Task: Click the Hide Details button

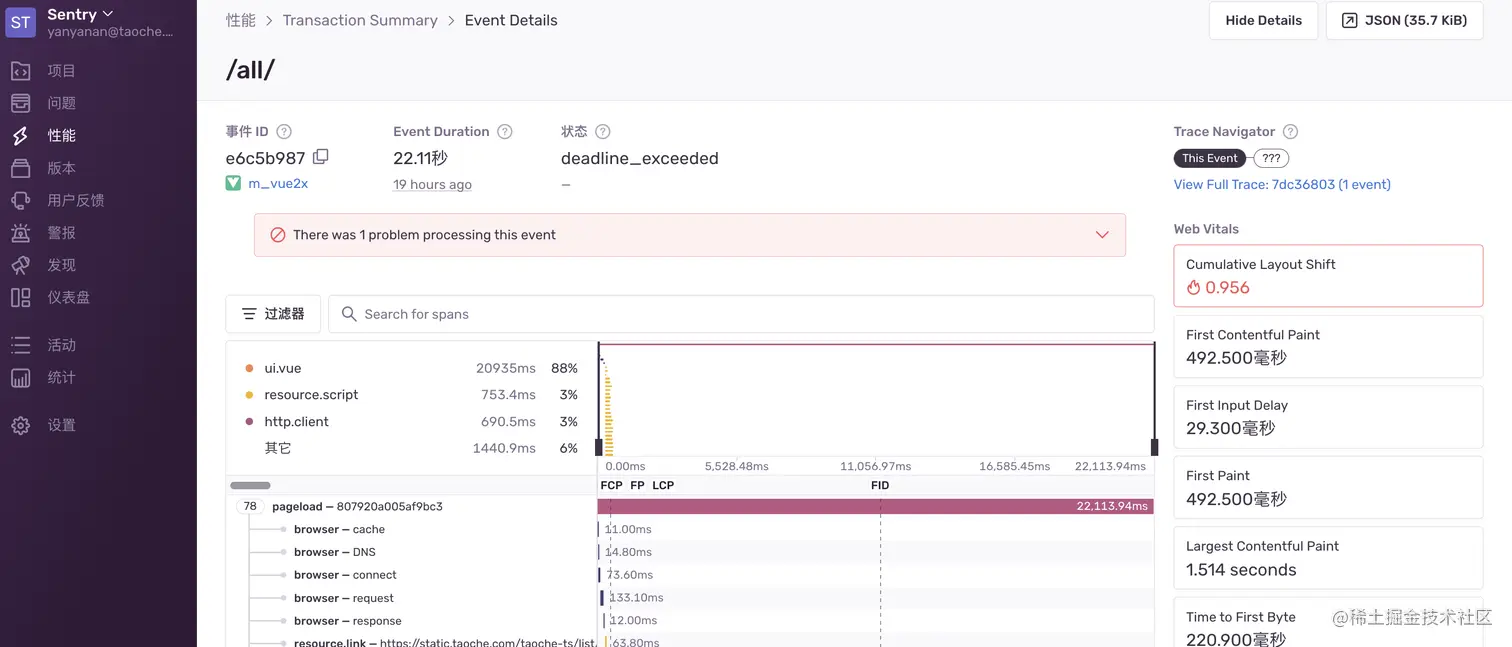Action: coord(1263,20)
